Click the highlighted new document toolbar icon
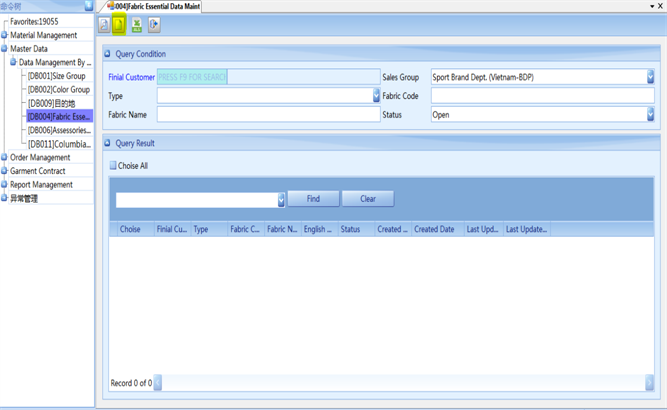The image size is (667, 410). coord(120,25)
